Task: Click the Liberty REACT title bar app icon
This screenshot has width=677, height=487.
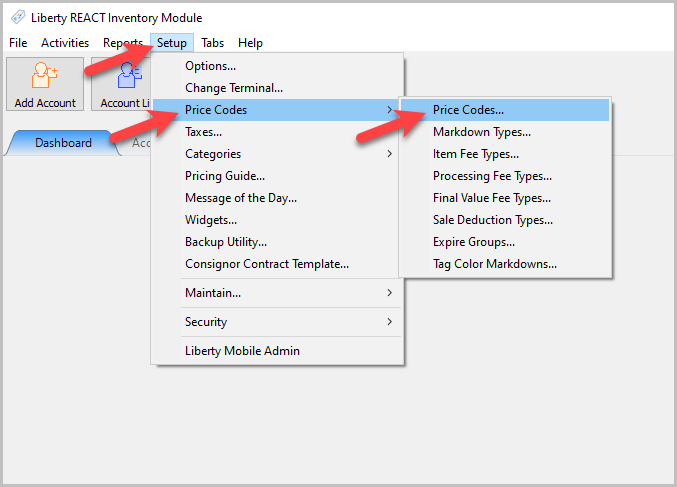Action: pyautogui.click(x=18, y=17)
